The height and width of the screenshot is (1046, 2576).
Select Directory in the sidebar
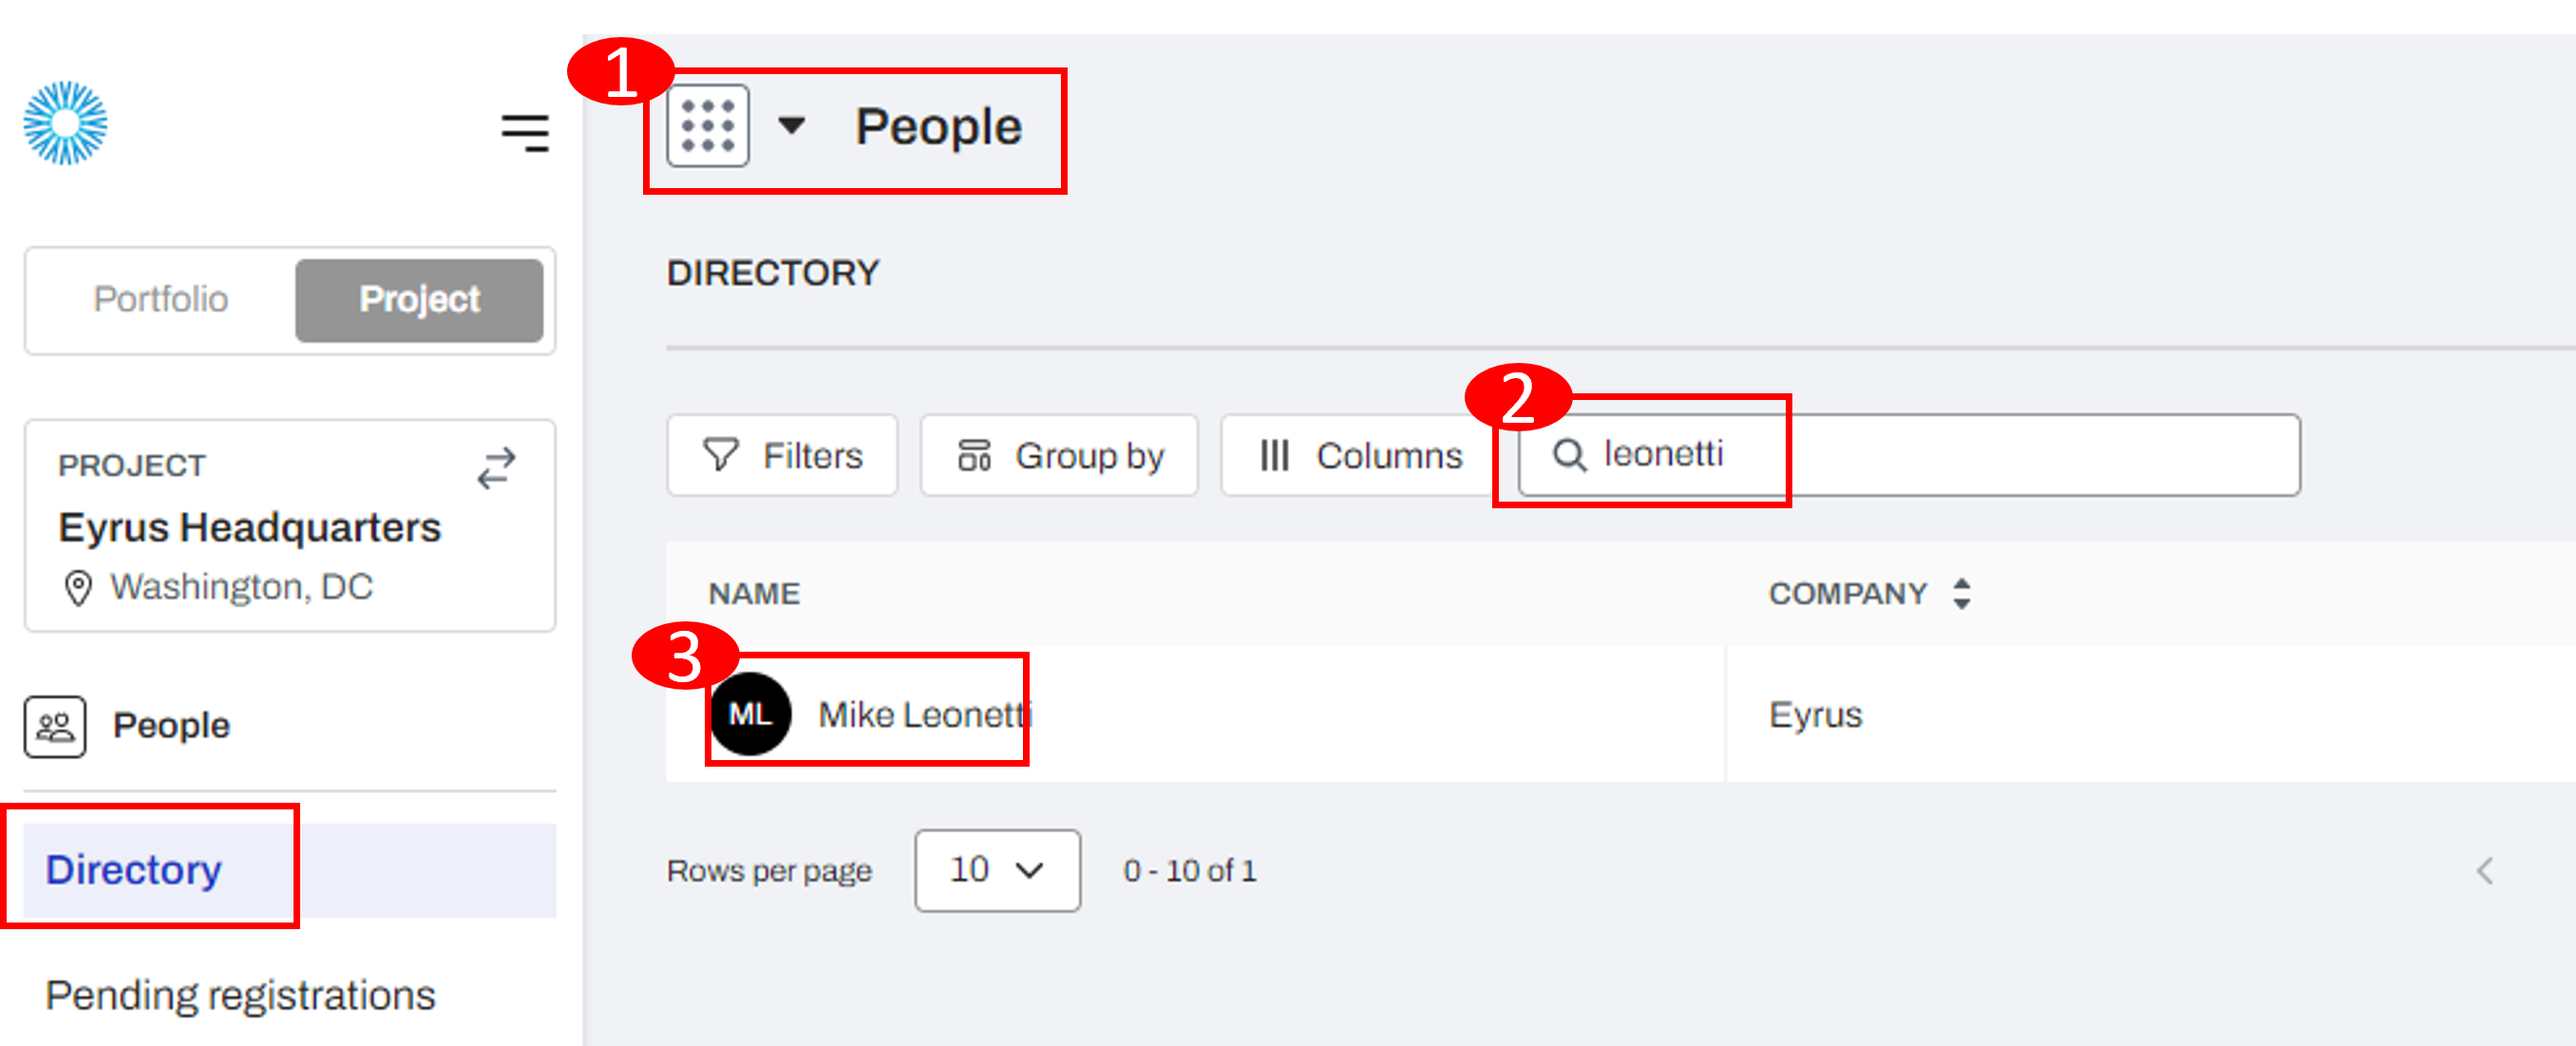[x=133, y=869]
